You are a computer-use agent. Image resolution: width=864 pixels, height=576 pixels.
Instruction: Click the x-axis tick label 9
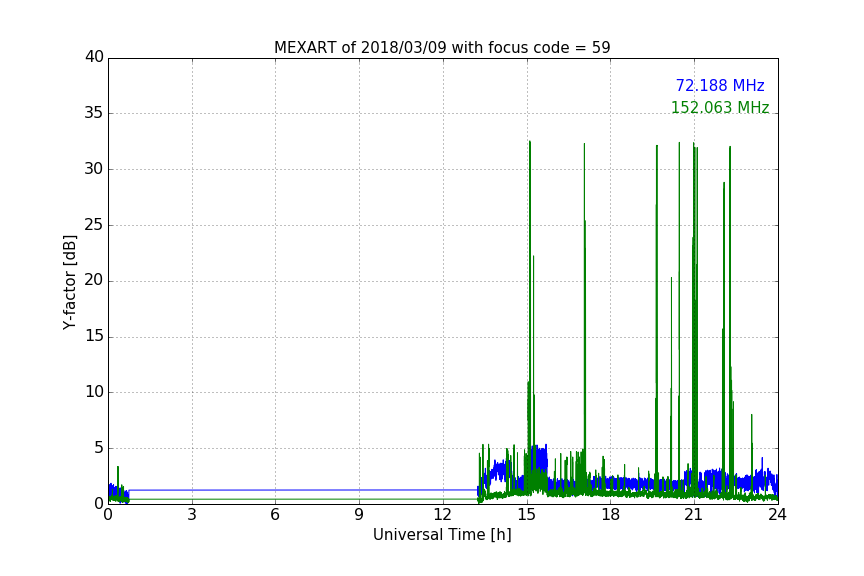[x=359, y=515]
